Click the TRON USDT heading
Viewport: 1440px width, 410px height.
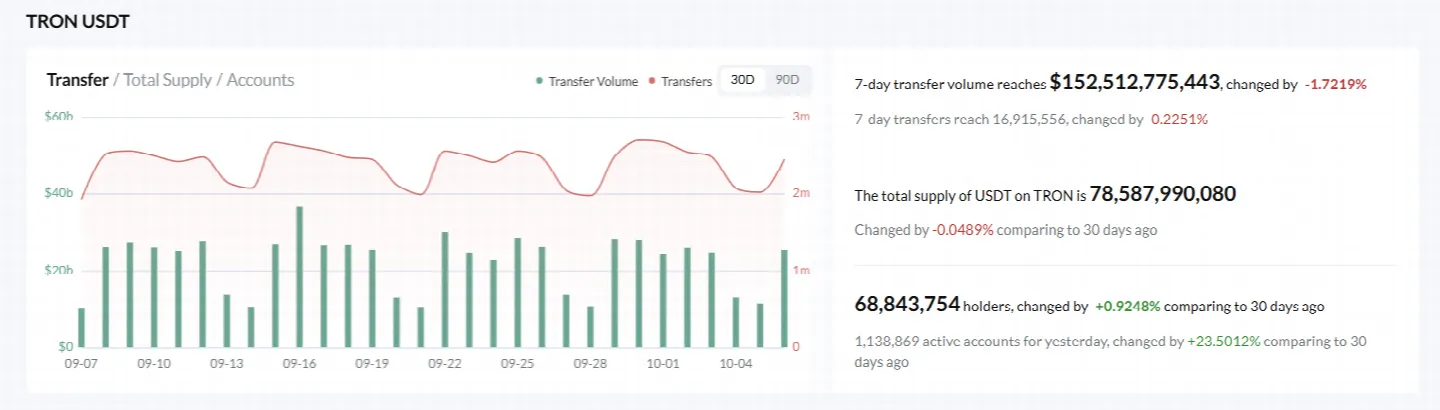[78, 21]
